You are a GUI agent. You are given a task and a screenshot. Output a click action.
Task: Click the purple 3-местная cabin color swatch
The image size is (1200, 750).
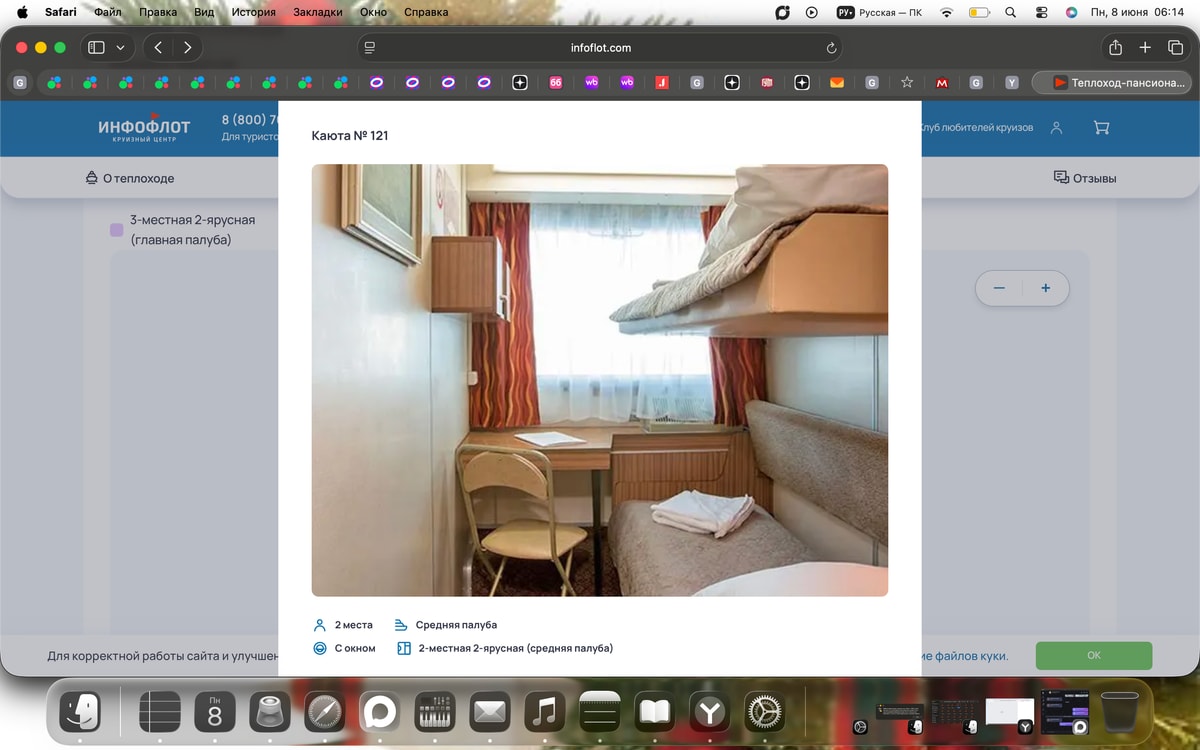pyautogui.click(x=116, y=230)
